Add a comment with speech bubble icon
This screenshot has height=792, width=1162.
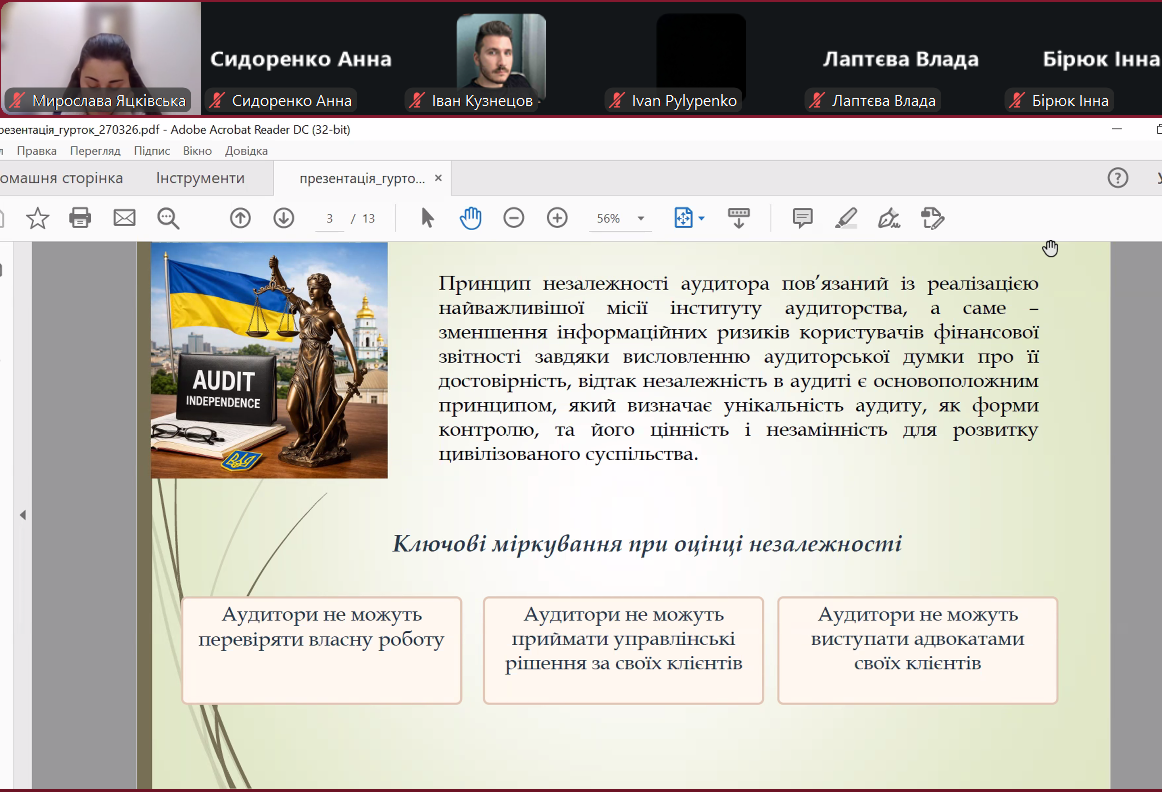click(x=802, y=218)
